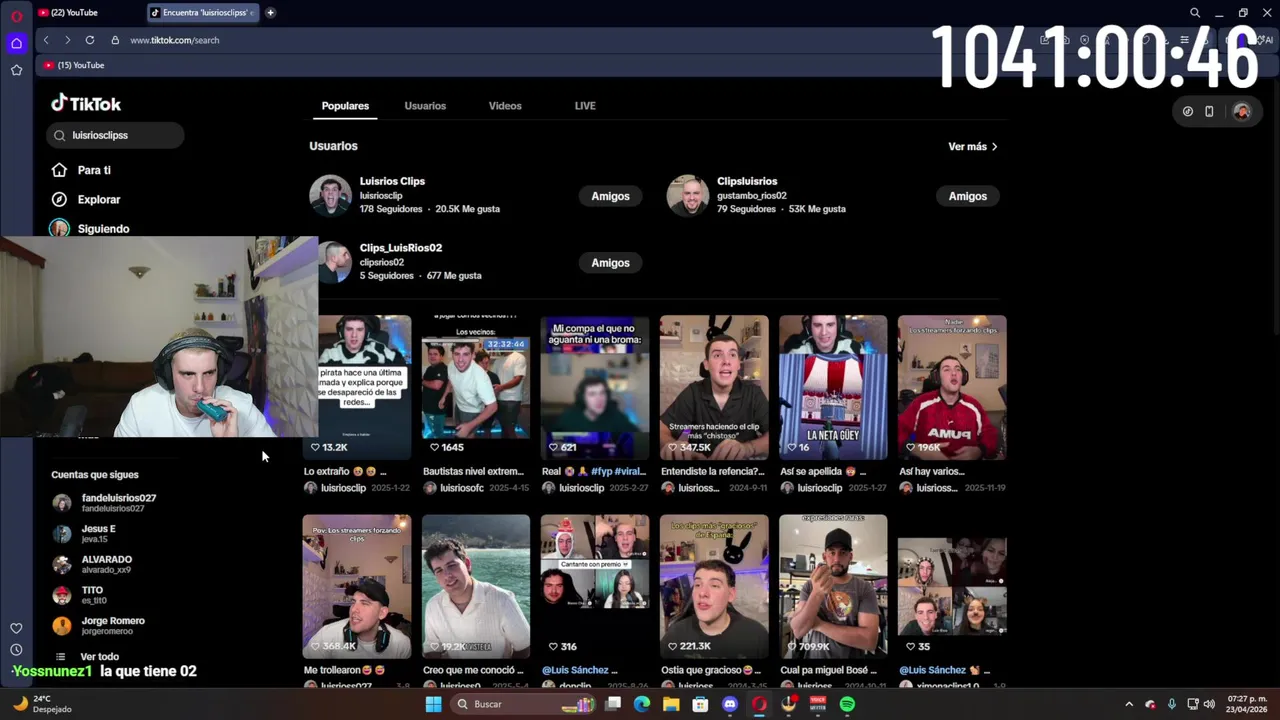Viewport: 1280px width, 720px height.
Task: Reload the TikTok page
Action: tap(90, 40)
